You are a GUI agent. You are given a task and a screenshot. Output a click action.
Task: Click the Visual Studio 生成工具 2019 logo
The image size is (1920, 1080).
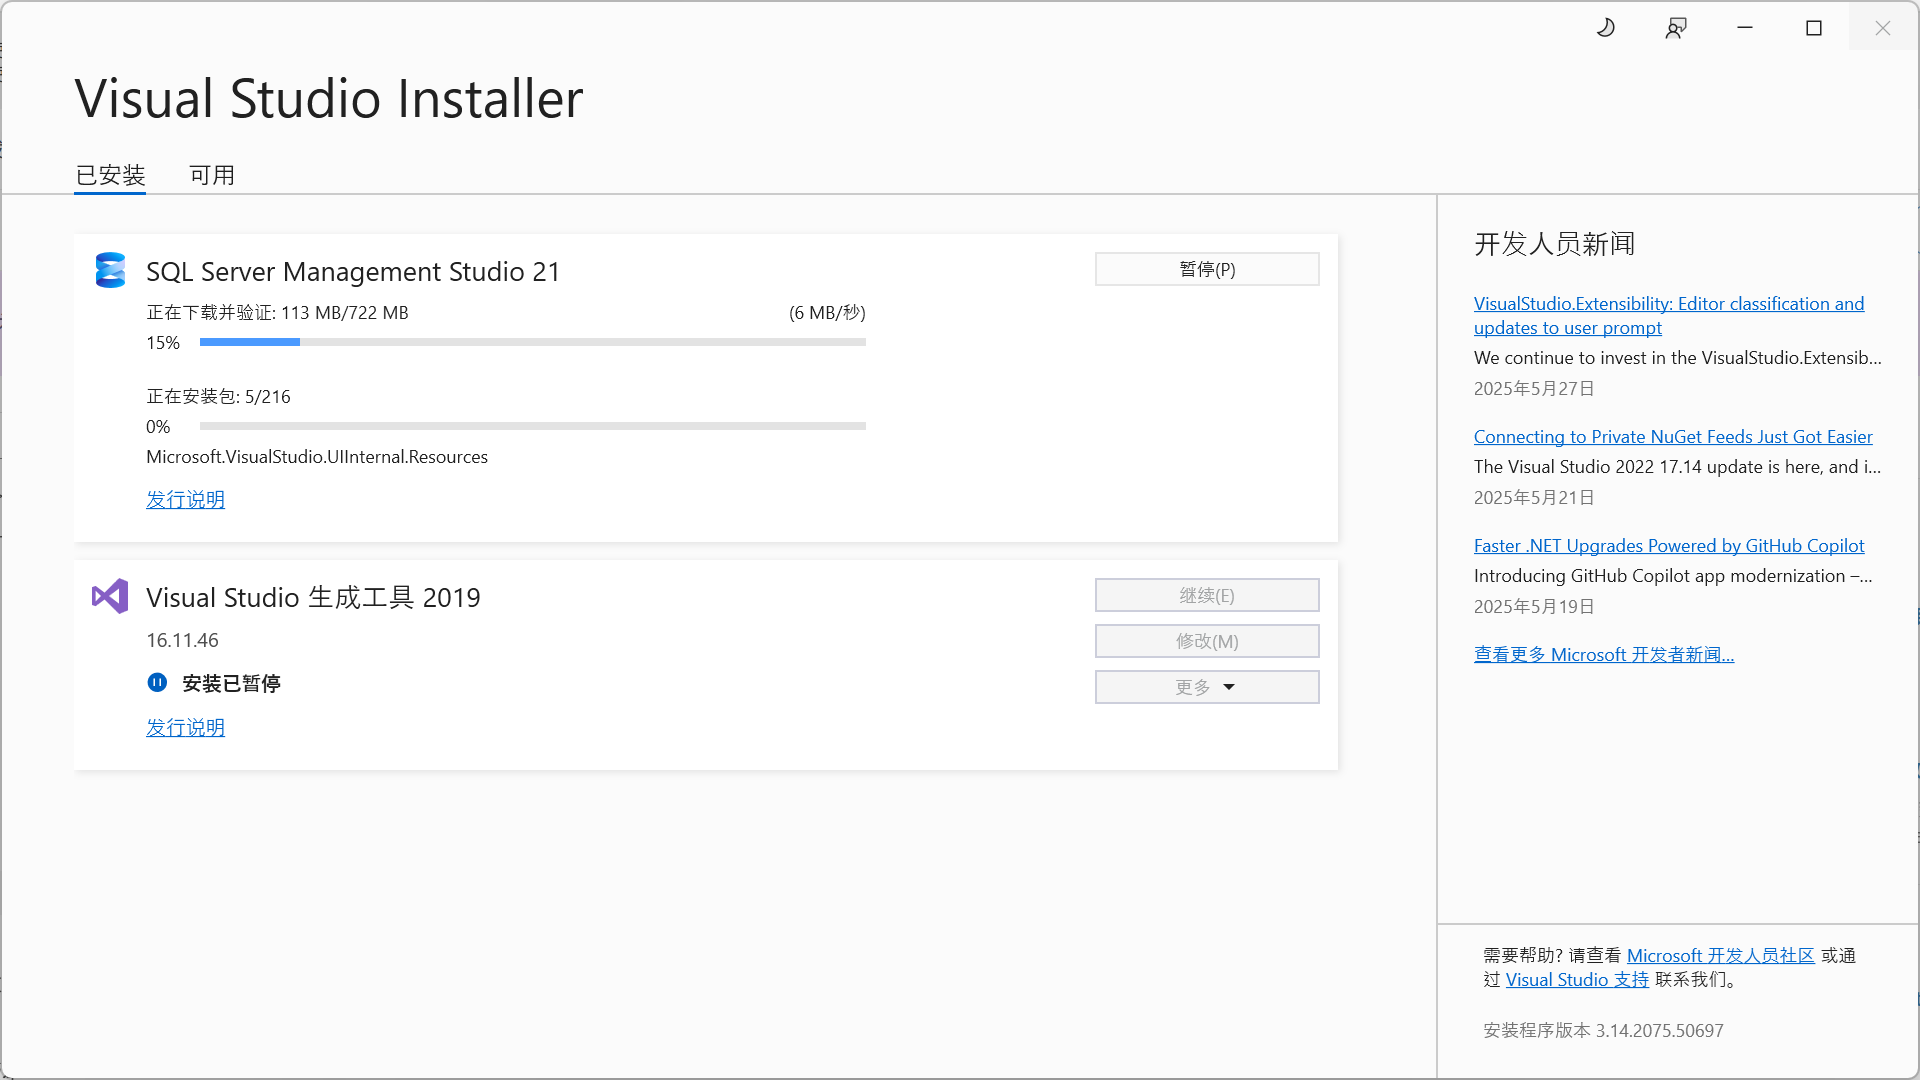click(108, 596)
